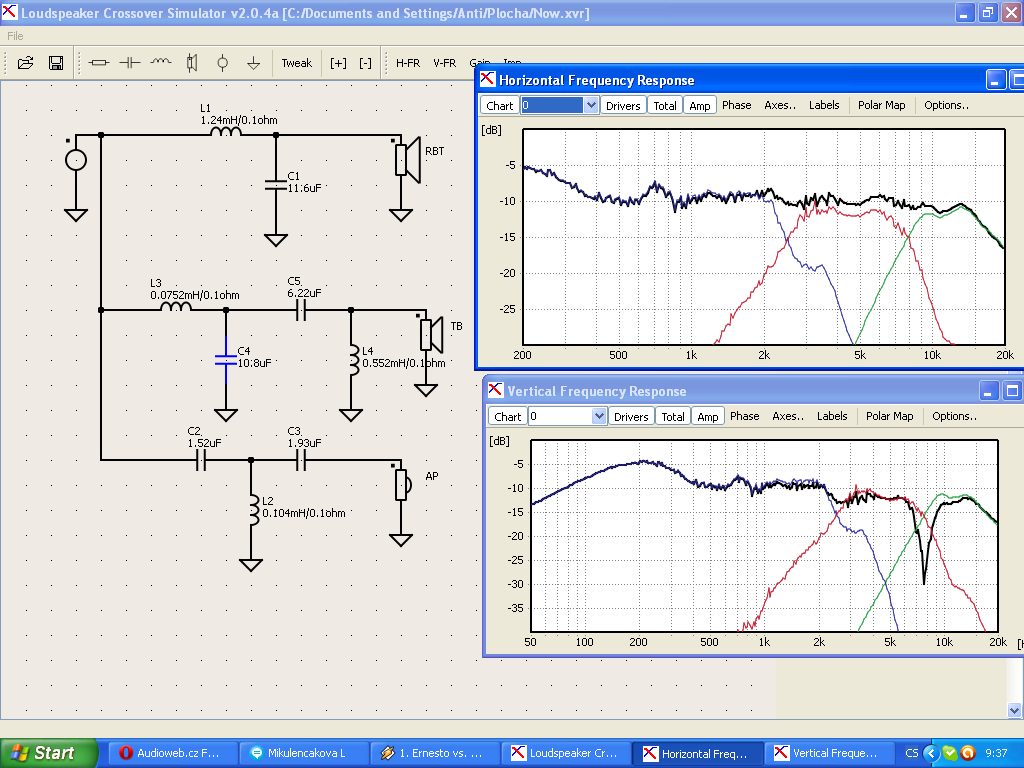Screen dimensions: 1024x768
Task: Click the Windows Start button
Action: click(x=48, y=753)
